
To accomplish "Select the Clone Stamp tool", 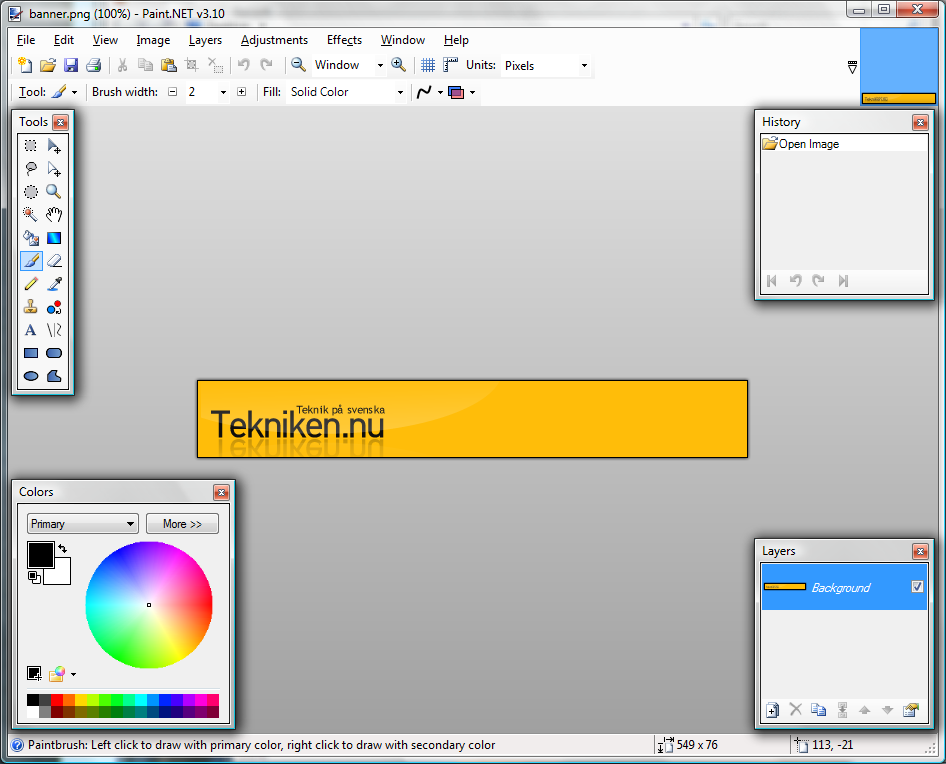I will coord(31,307).
